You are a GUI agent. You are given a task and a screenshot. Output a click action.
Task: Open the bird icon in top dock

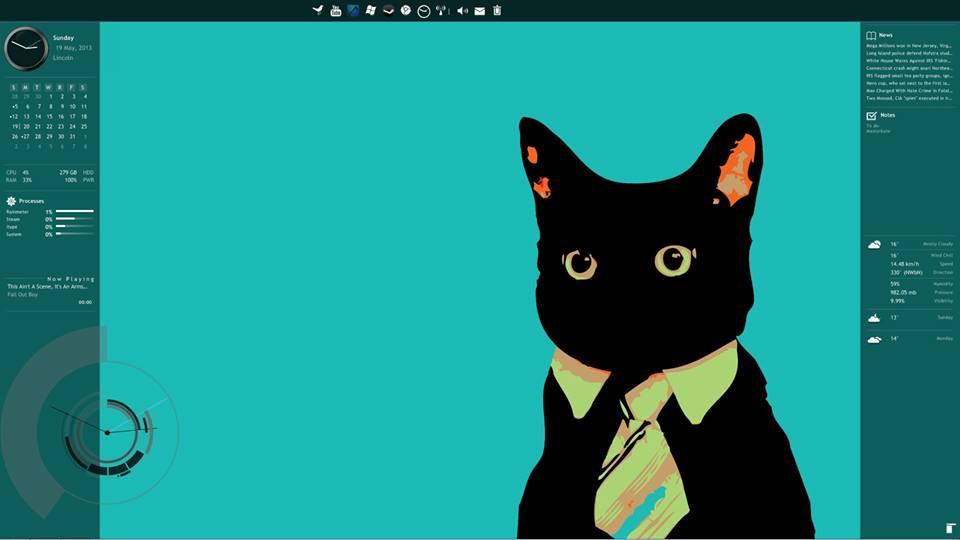(x=318, y=10)
